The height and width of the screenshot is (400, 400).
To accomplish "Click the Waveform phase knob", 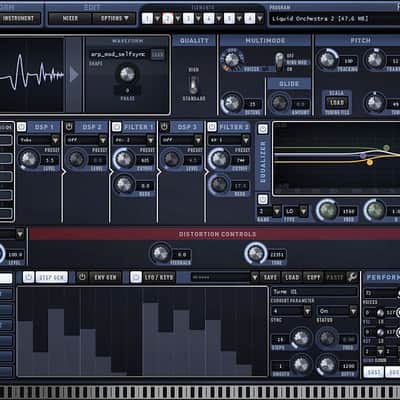I will pyautogui.click(x=127, y=74).
